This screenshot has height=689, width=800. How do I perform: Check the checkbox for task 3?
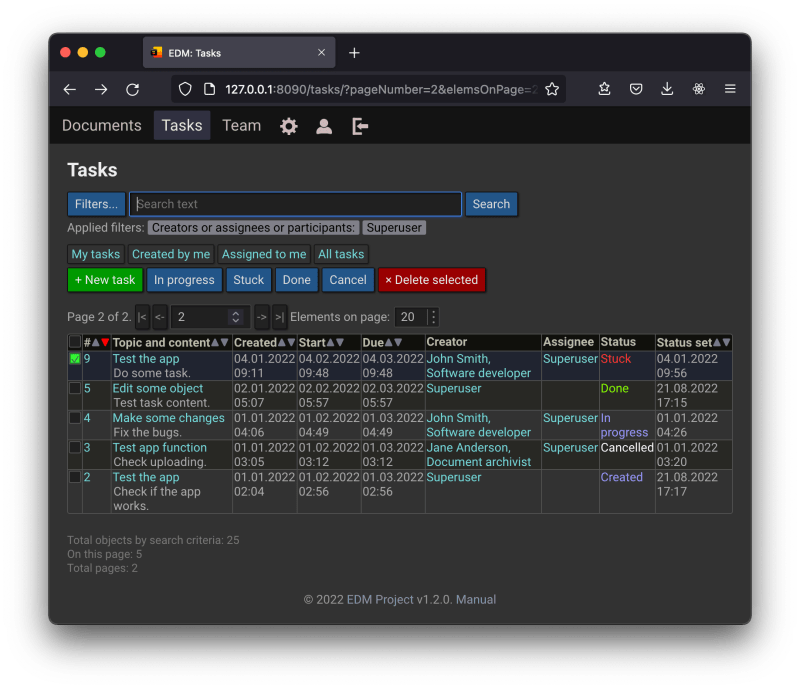[75, 448]
